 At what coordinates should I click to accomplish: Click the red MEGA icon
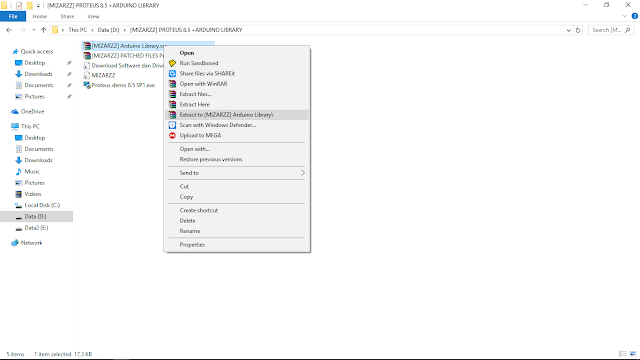point(172,136)
